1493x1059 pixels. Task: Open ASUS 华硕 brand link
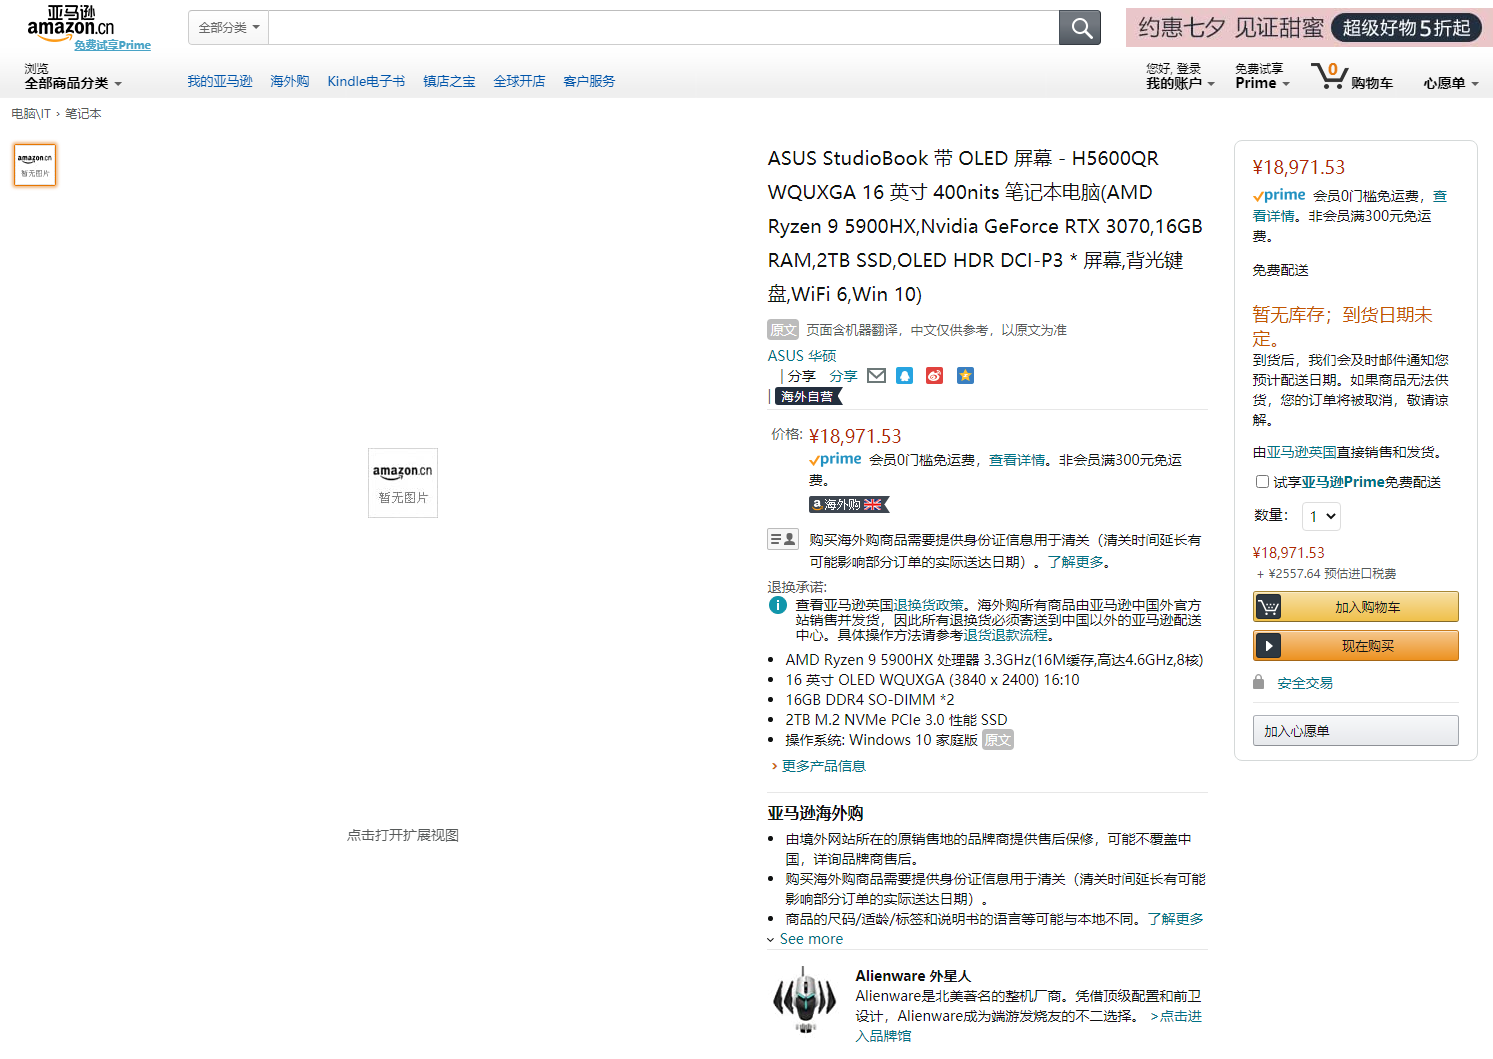pyautogui.click(x=802, y=356)
